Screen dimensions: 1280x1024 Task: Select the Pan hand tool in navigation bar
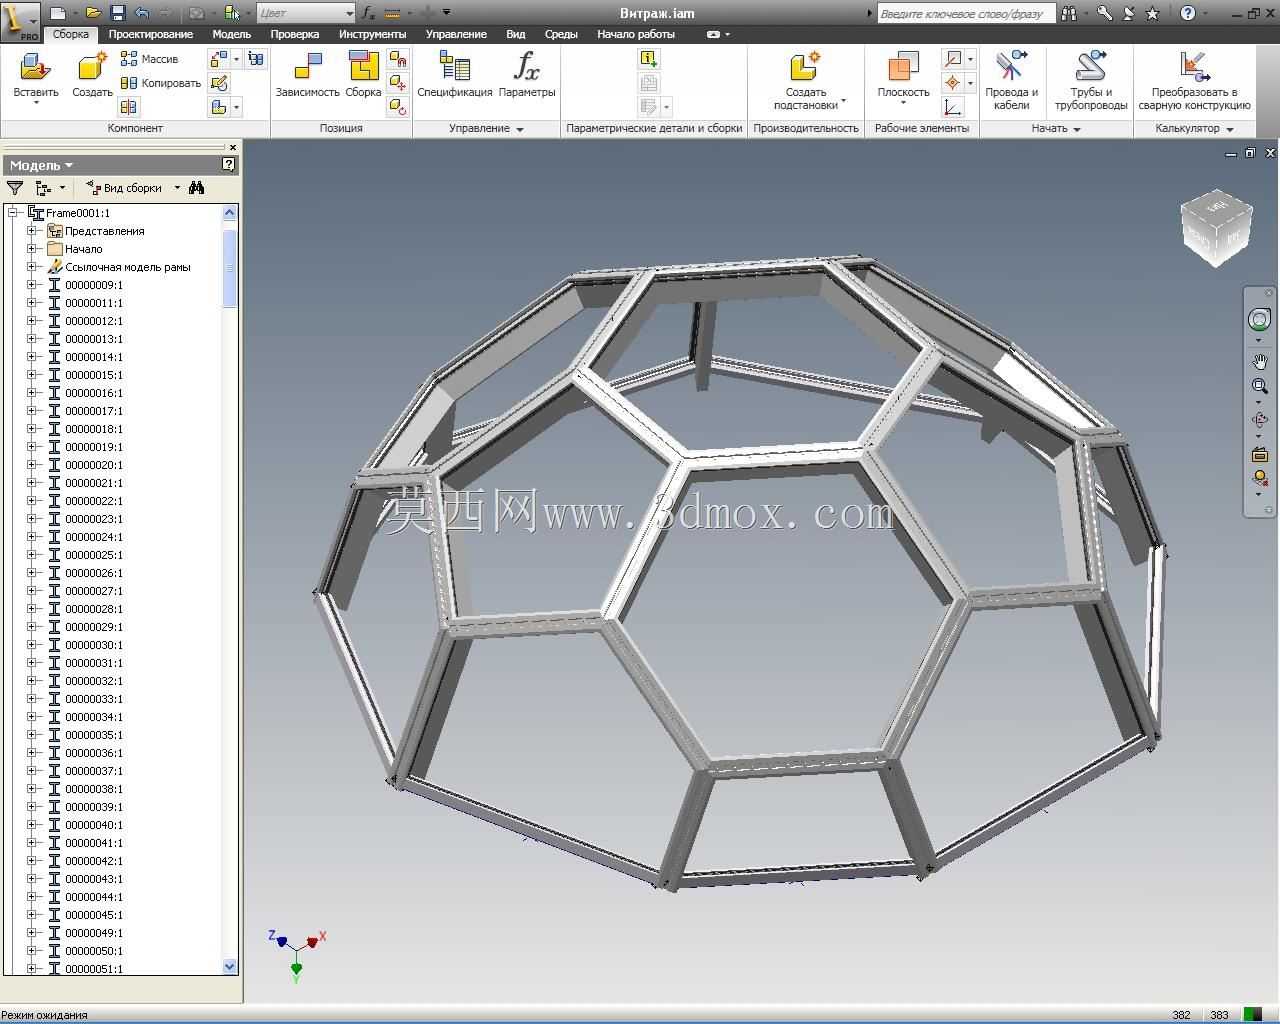(x=1259, y=361)
